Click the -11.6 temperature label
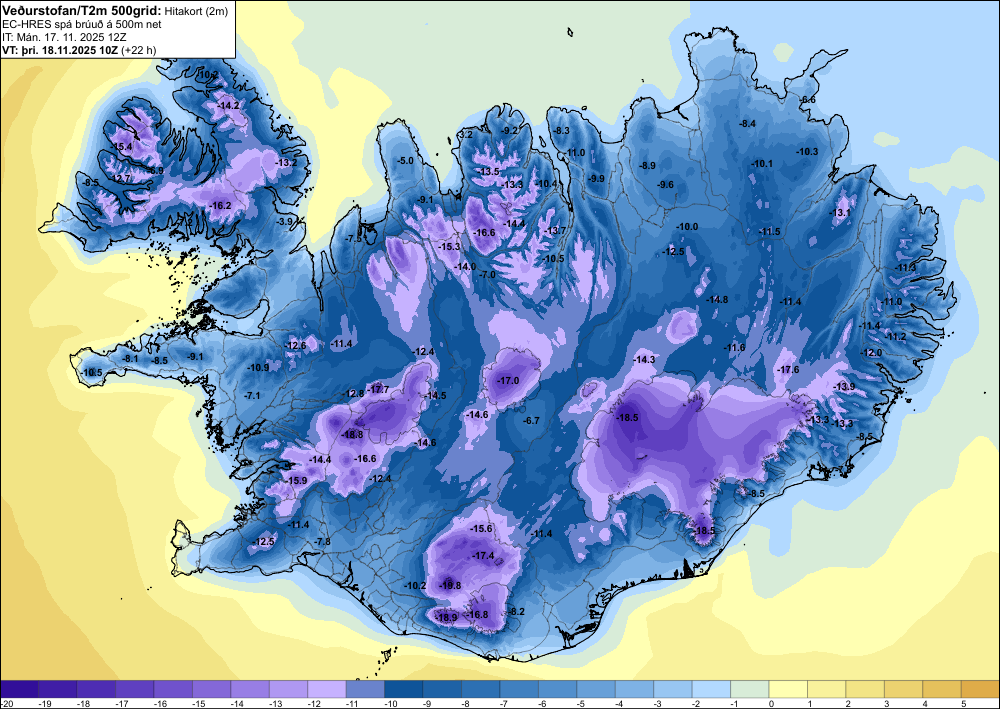Image resolution: width=1000 pixels, height=709 pixels. click(x=735, y=347)
